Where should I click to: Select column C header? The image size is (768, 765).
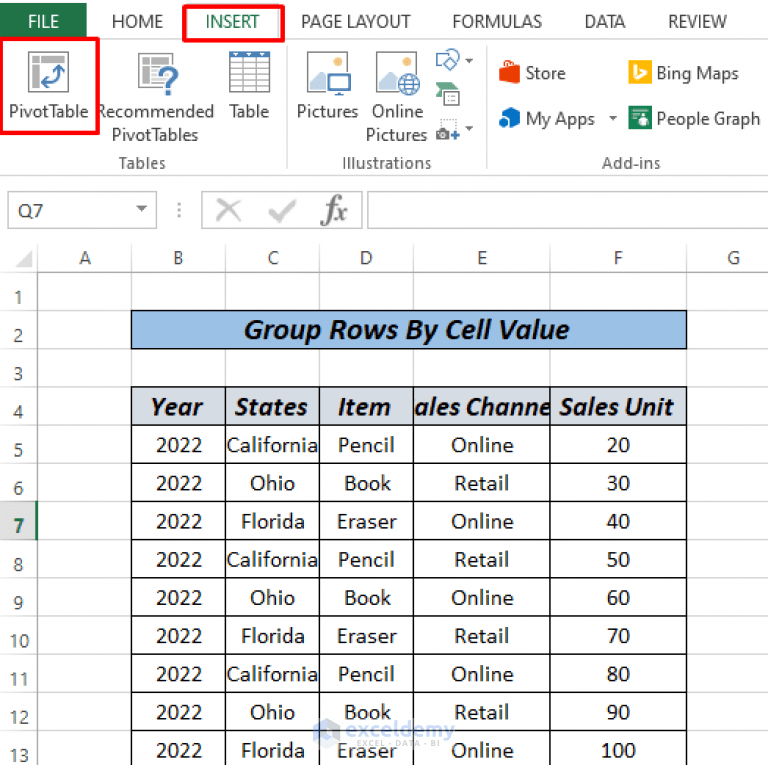click(272, 258)
